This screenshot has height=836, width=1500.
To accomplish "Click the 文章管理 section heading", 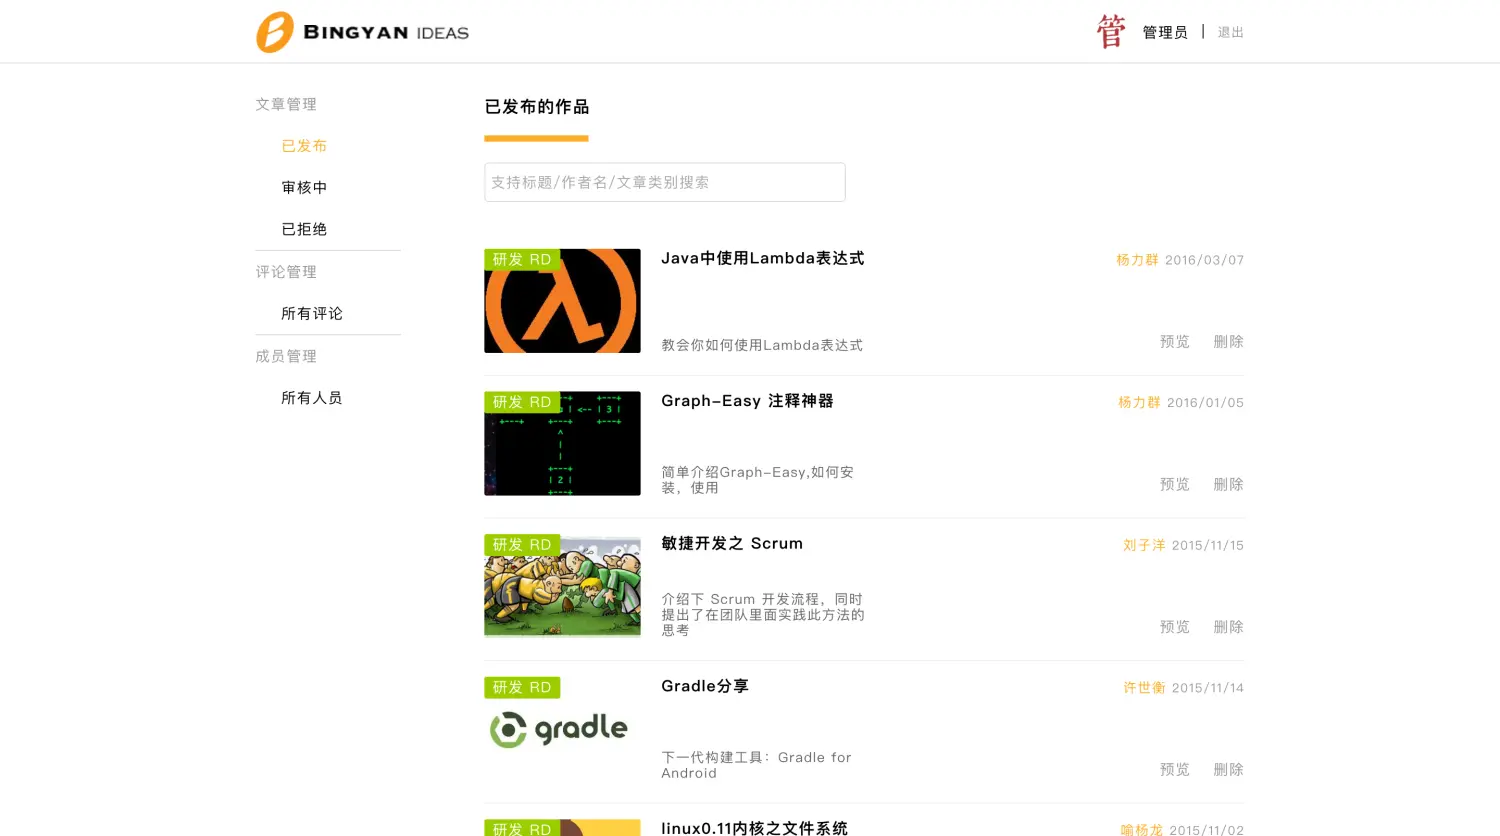I will 286,104.
